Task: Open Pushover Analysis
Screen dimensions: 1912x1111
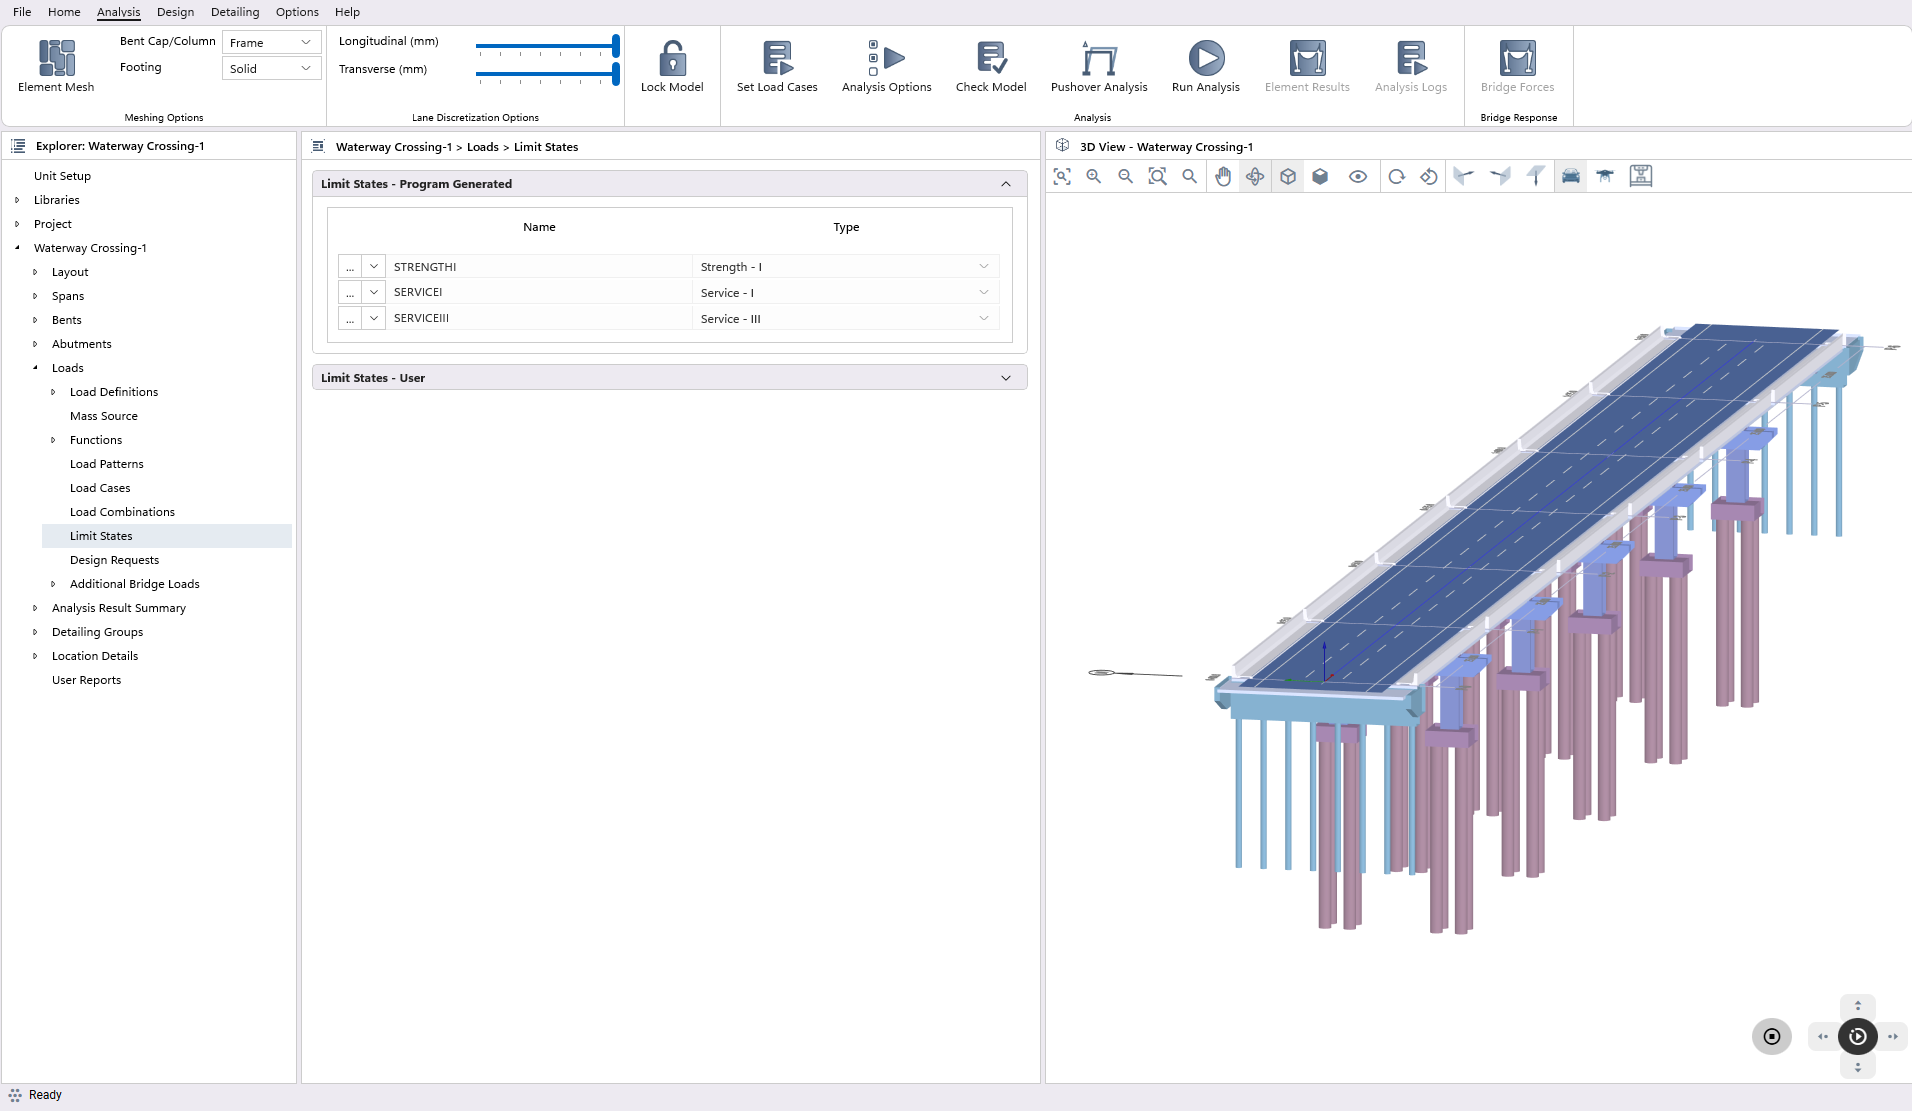Action: 1098,59
